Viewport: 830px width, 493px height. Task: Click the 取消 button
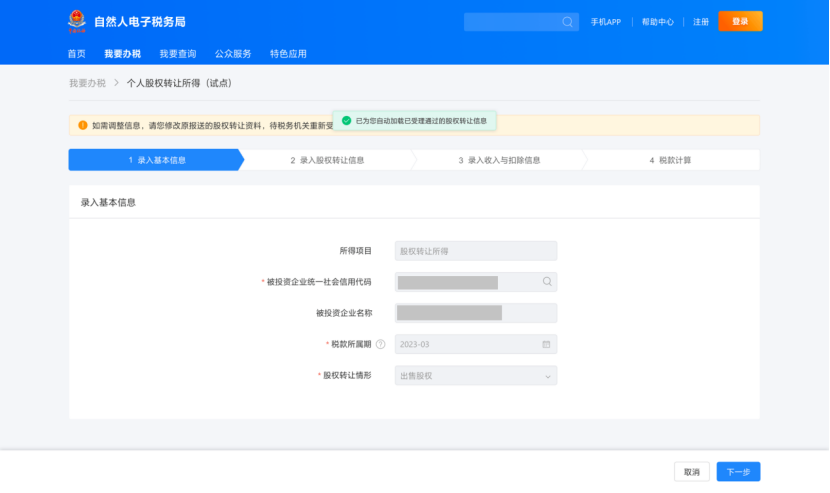tap(692, 472)
